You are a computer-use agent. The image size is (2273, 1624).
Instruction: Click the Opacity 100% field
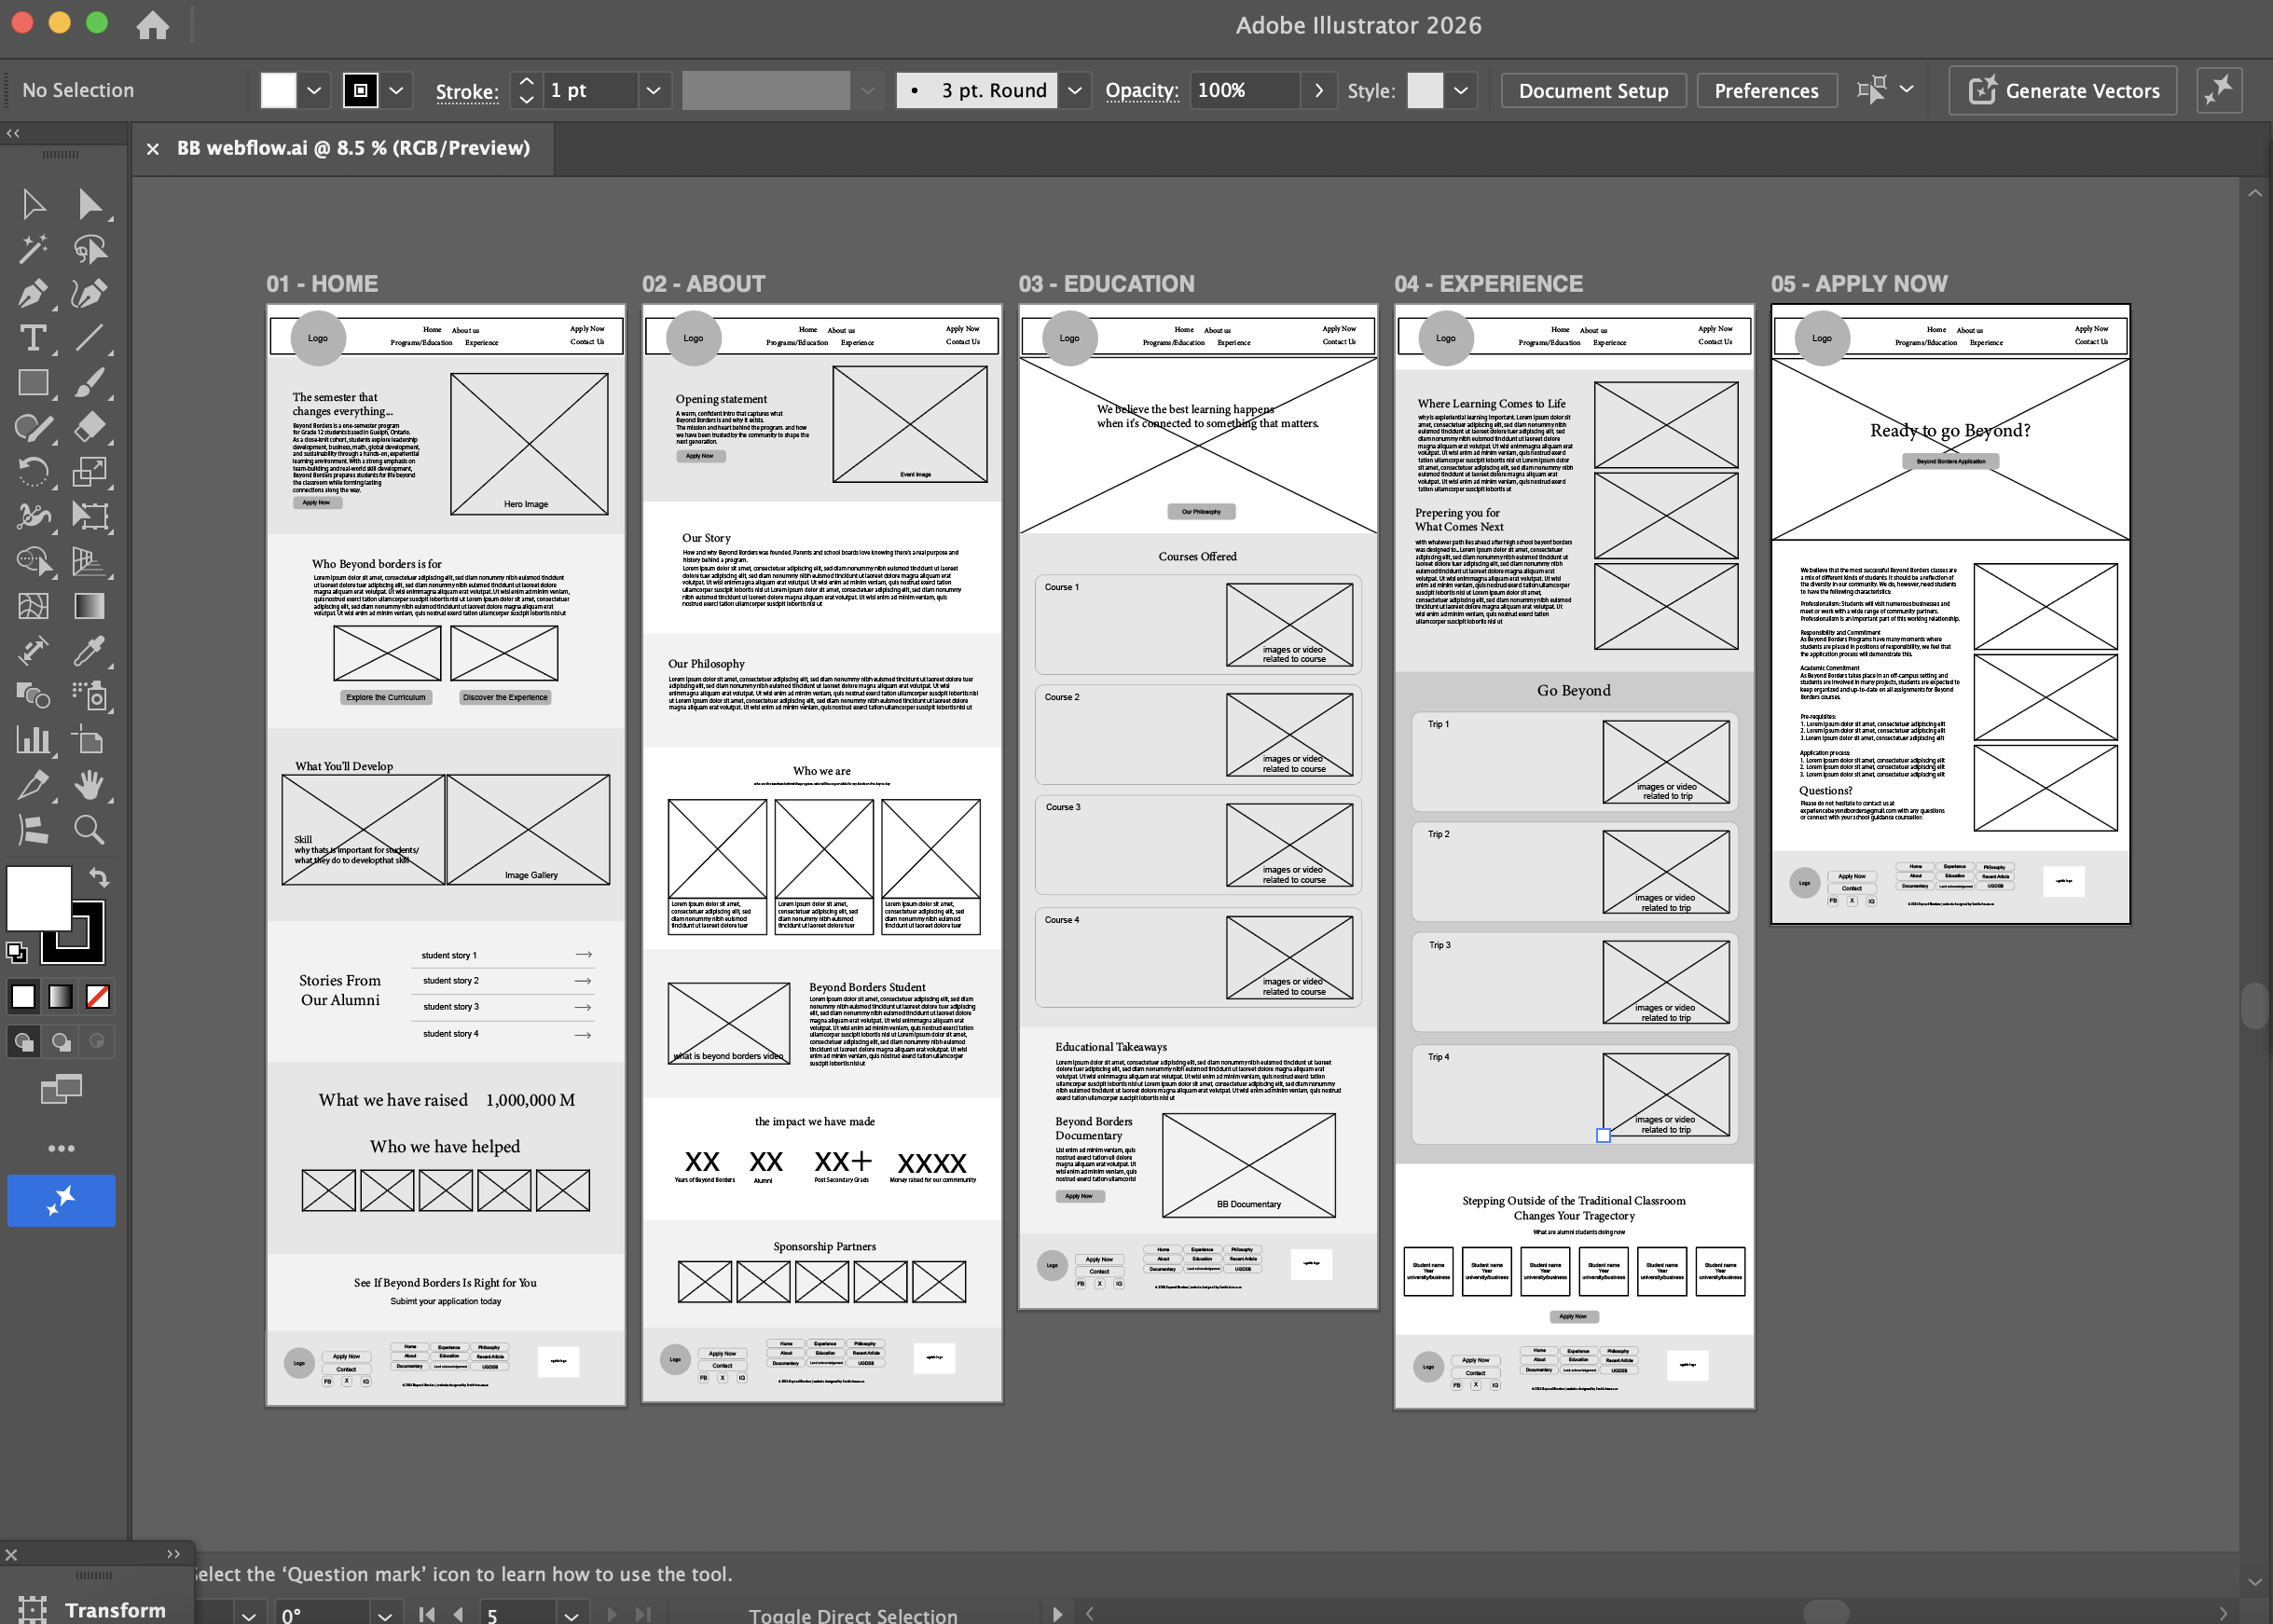pyautogui.click(x=1245, y=91)
